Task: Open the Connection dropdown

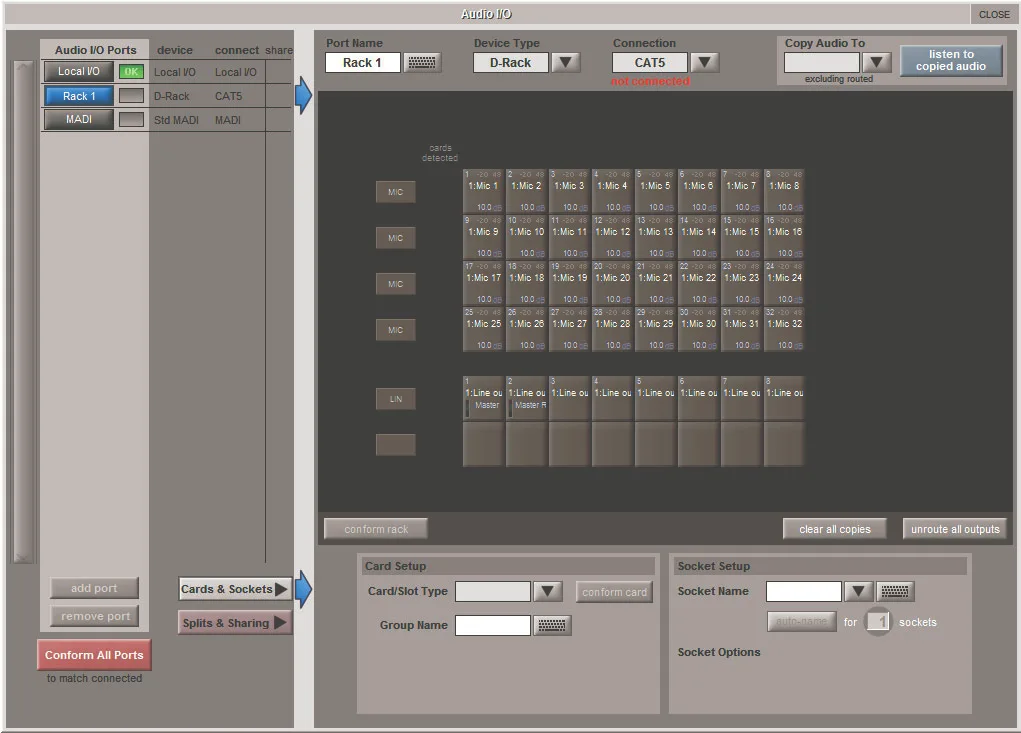Action: (x=704, y=62)
